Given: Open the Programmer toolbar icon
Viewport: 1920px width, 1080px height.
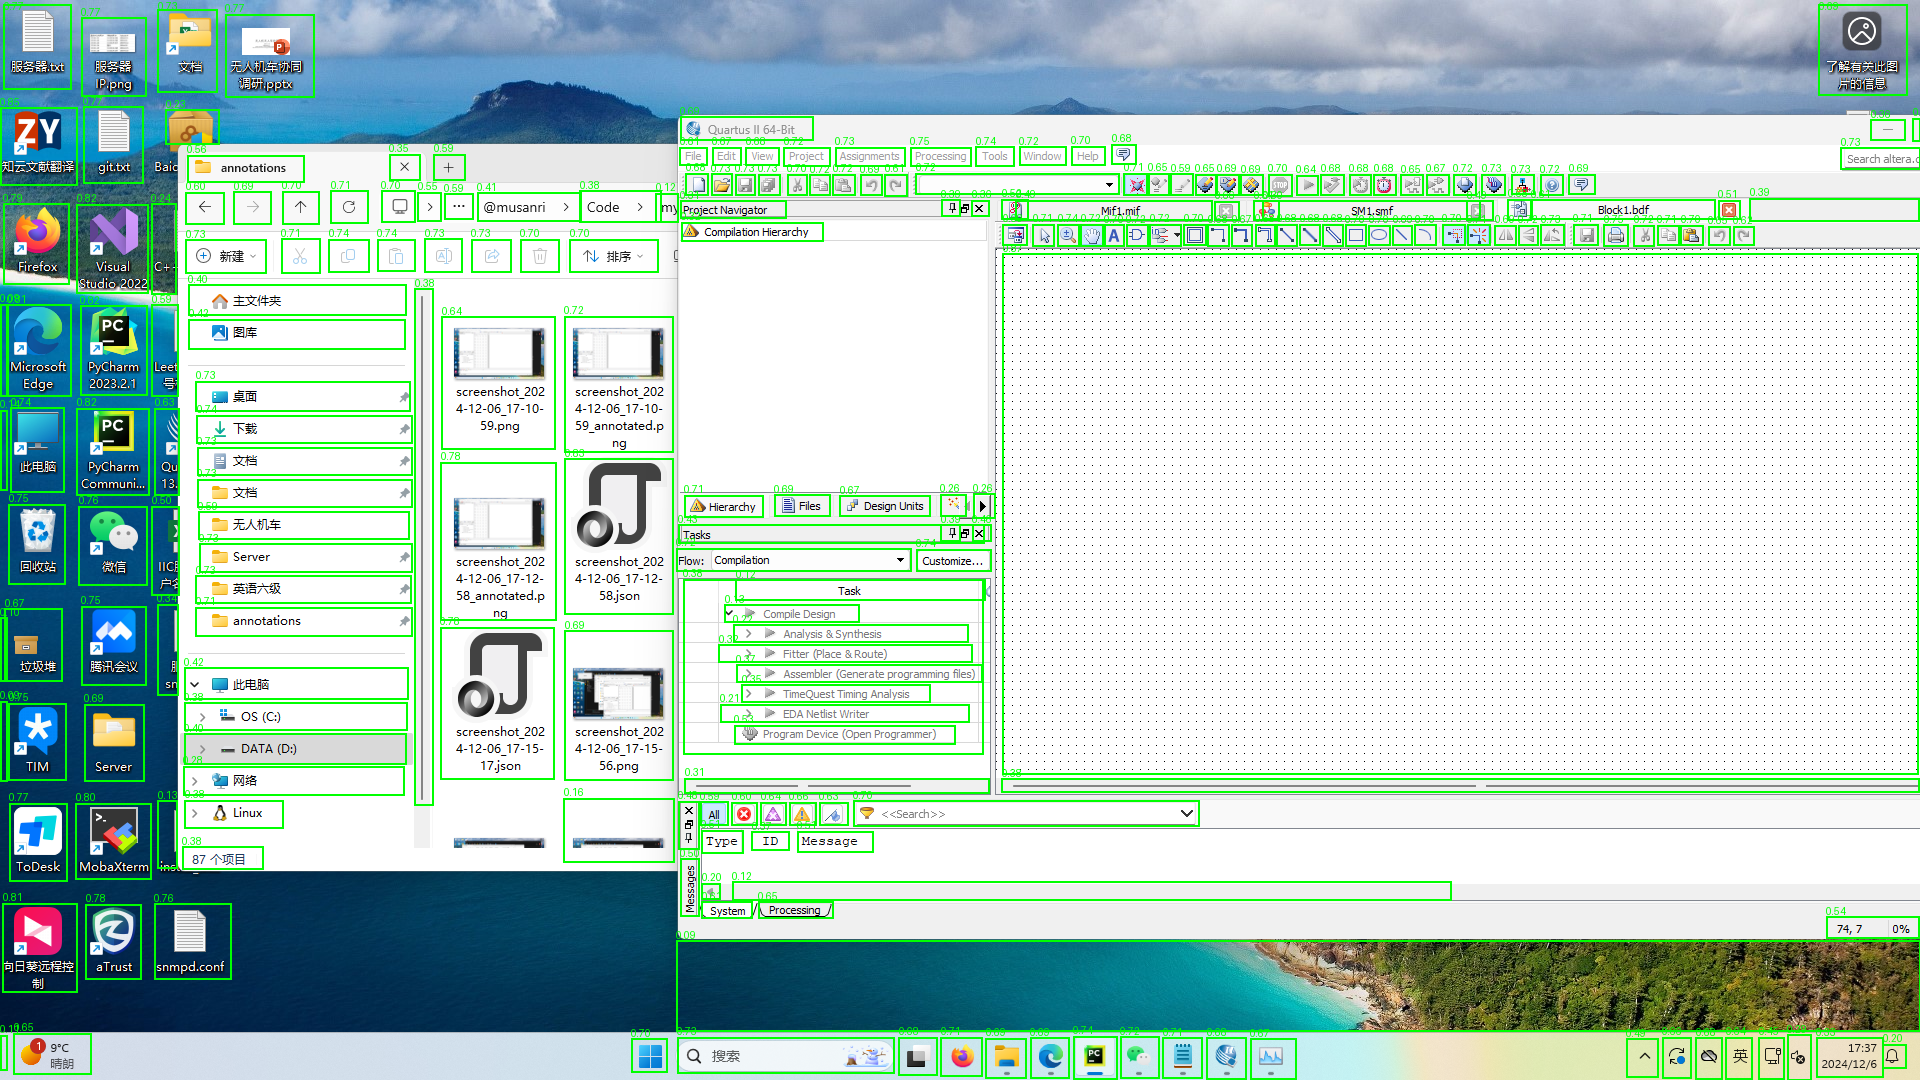Looking at the screenshot, I should pyautogui.click(x=1493, y=185).
